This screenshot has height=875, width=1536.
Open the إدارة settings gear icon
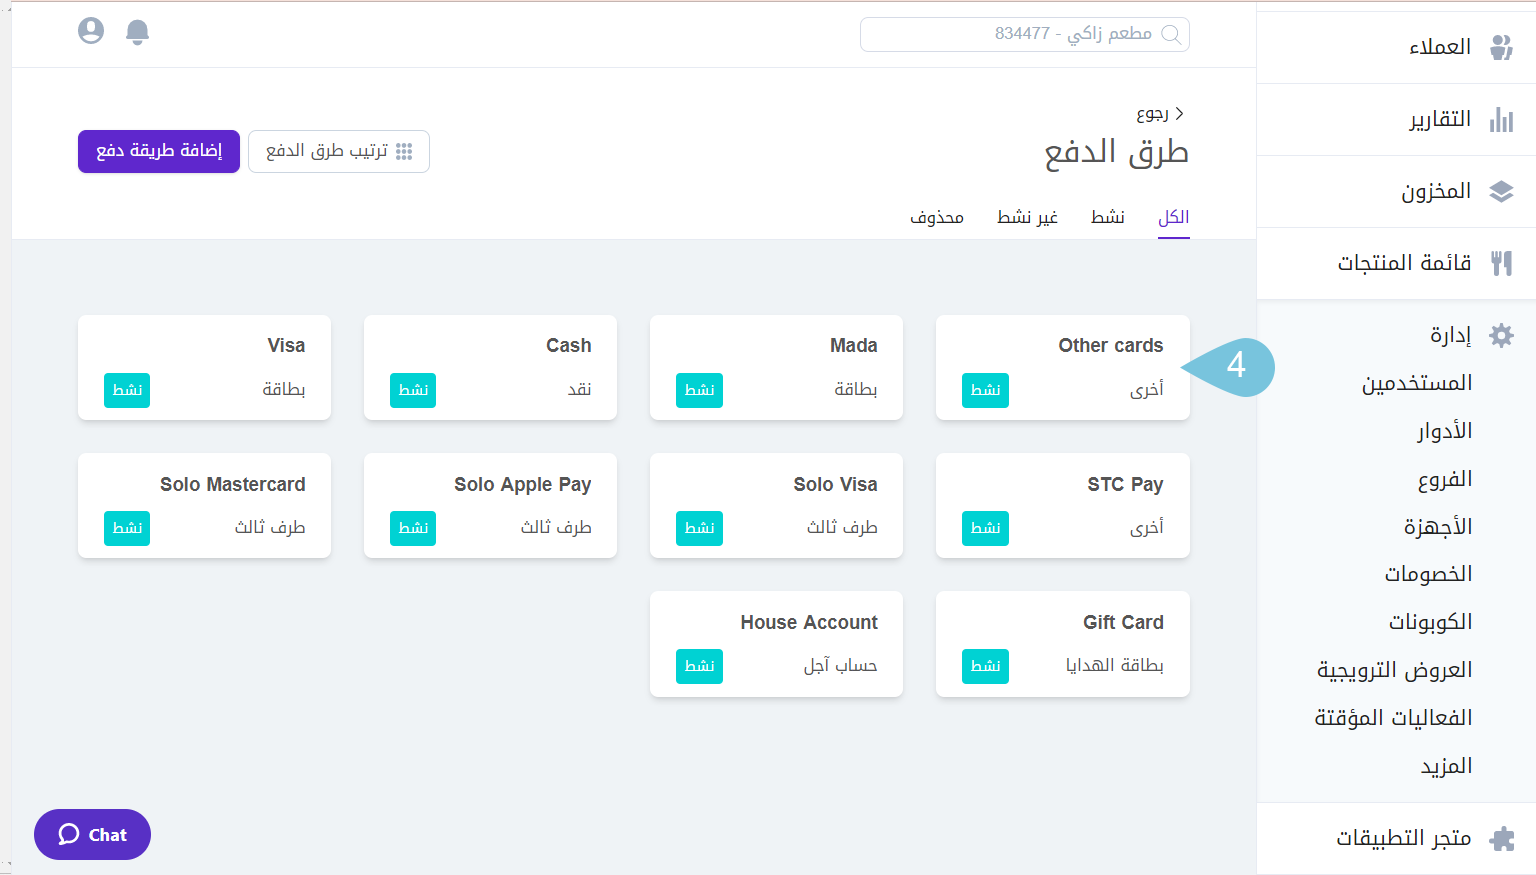click(x=1501, y=335)
